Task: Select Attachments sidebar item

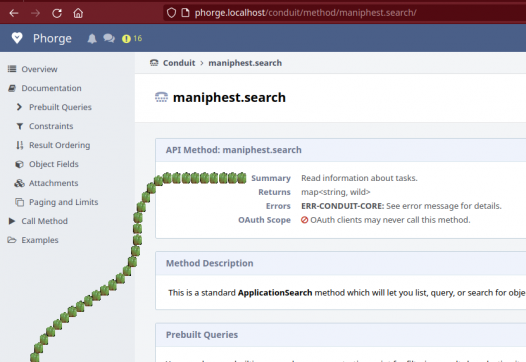Action: [x=54, y=183]
